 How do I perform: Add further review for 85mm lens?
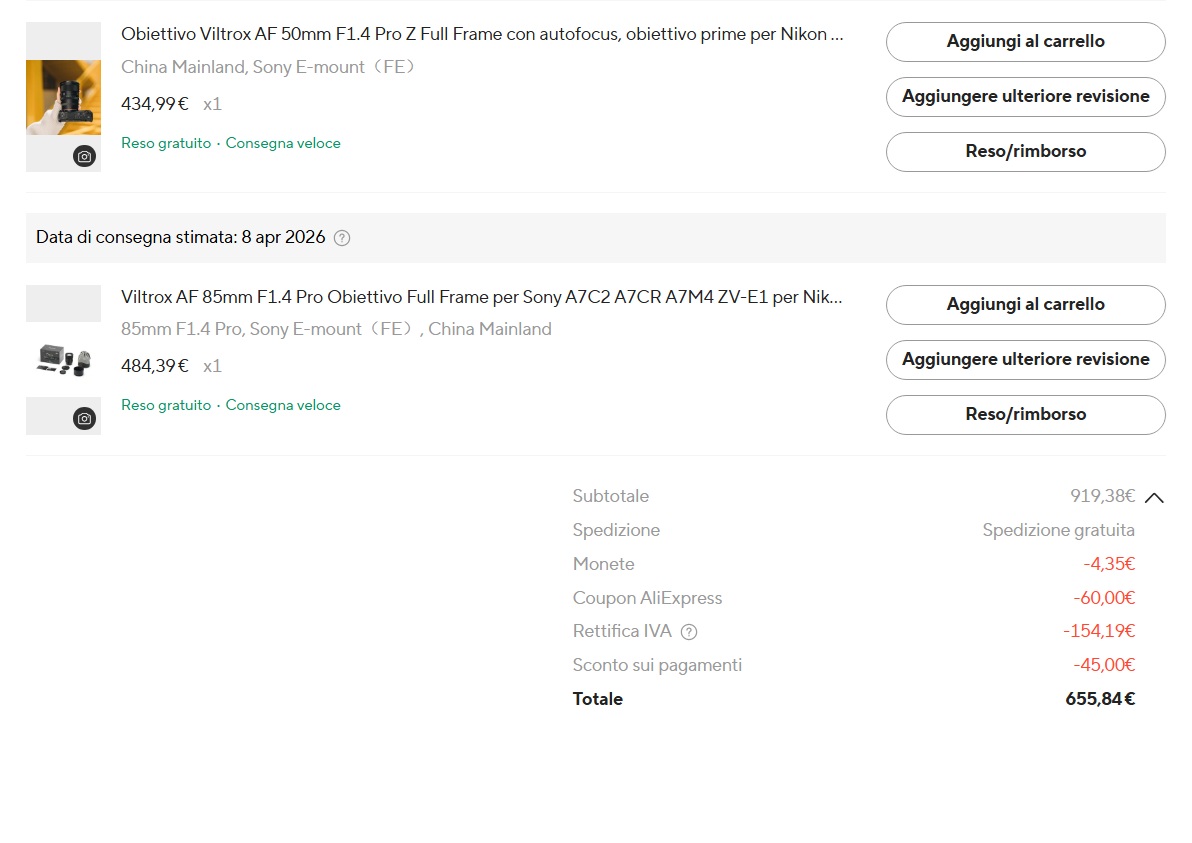pos(1026,360)
